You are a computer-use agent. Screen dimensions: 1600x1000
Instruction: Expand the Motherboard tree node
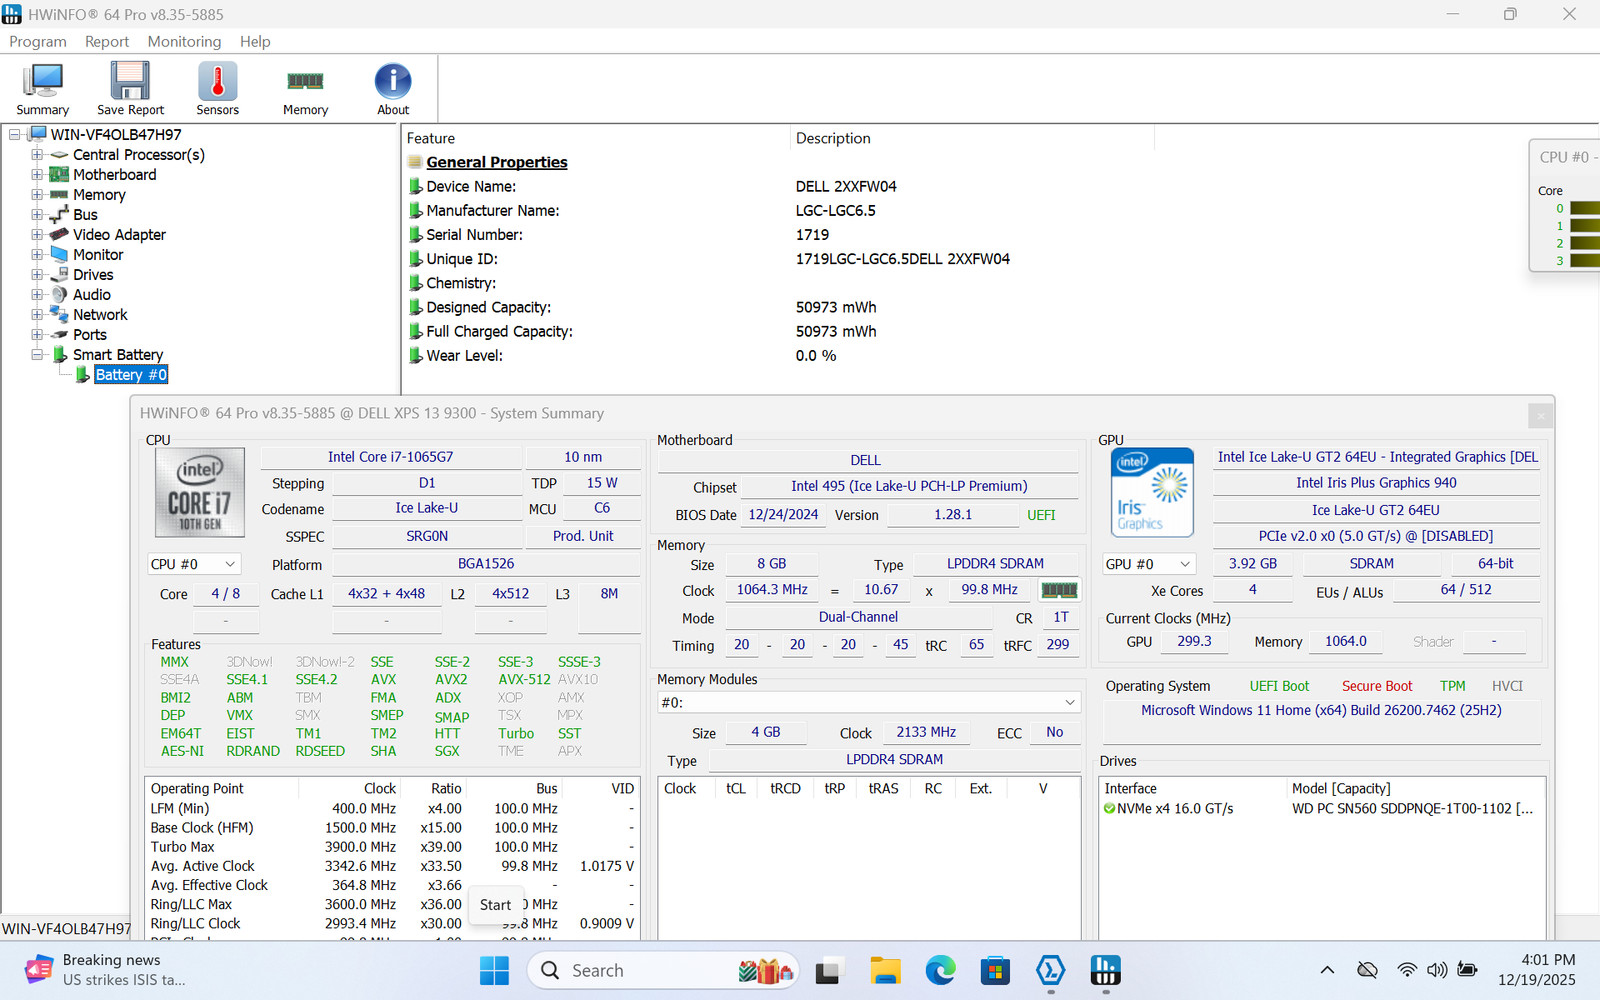[x=37, y=174]
